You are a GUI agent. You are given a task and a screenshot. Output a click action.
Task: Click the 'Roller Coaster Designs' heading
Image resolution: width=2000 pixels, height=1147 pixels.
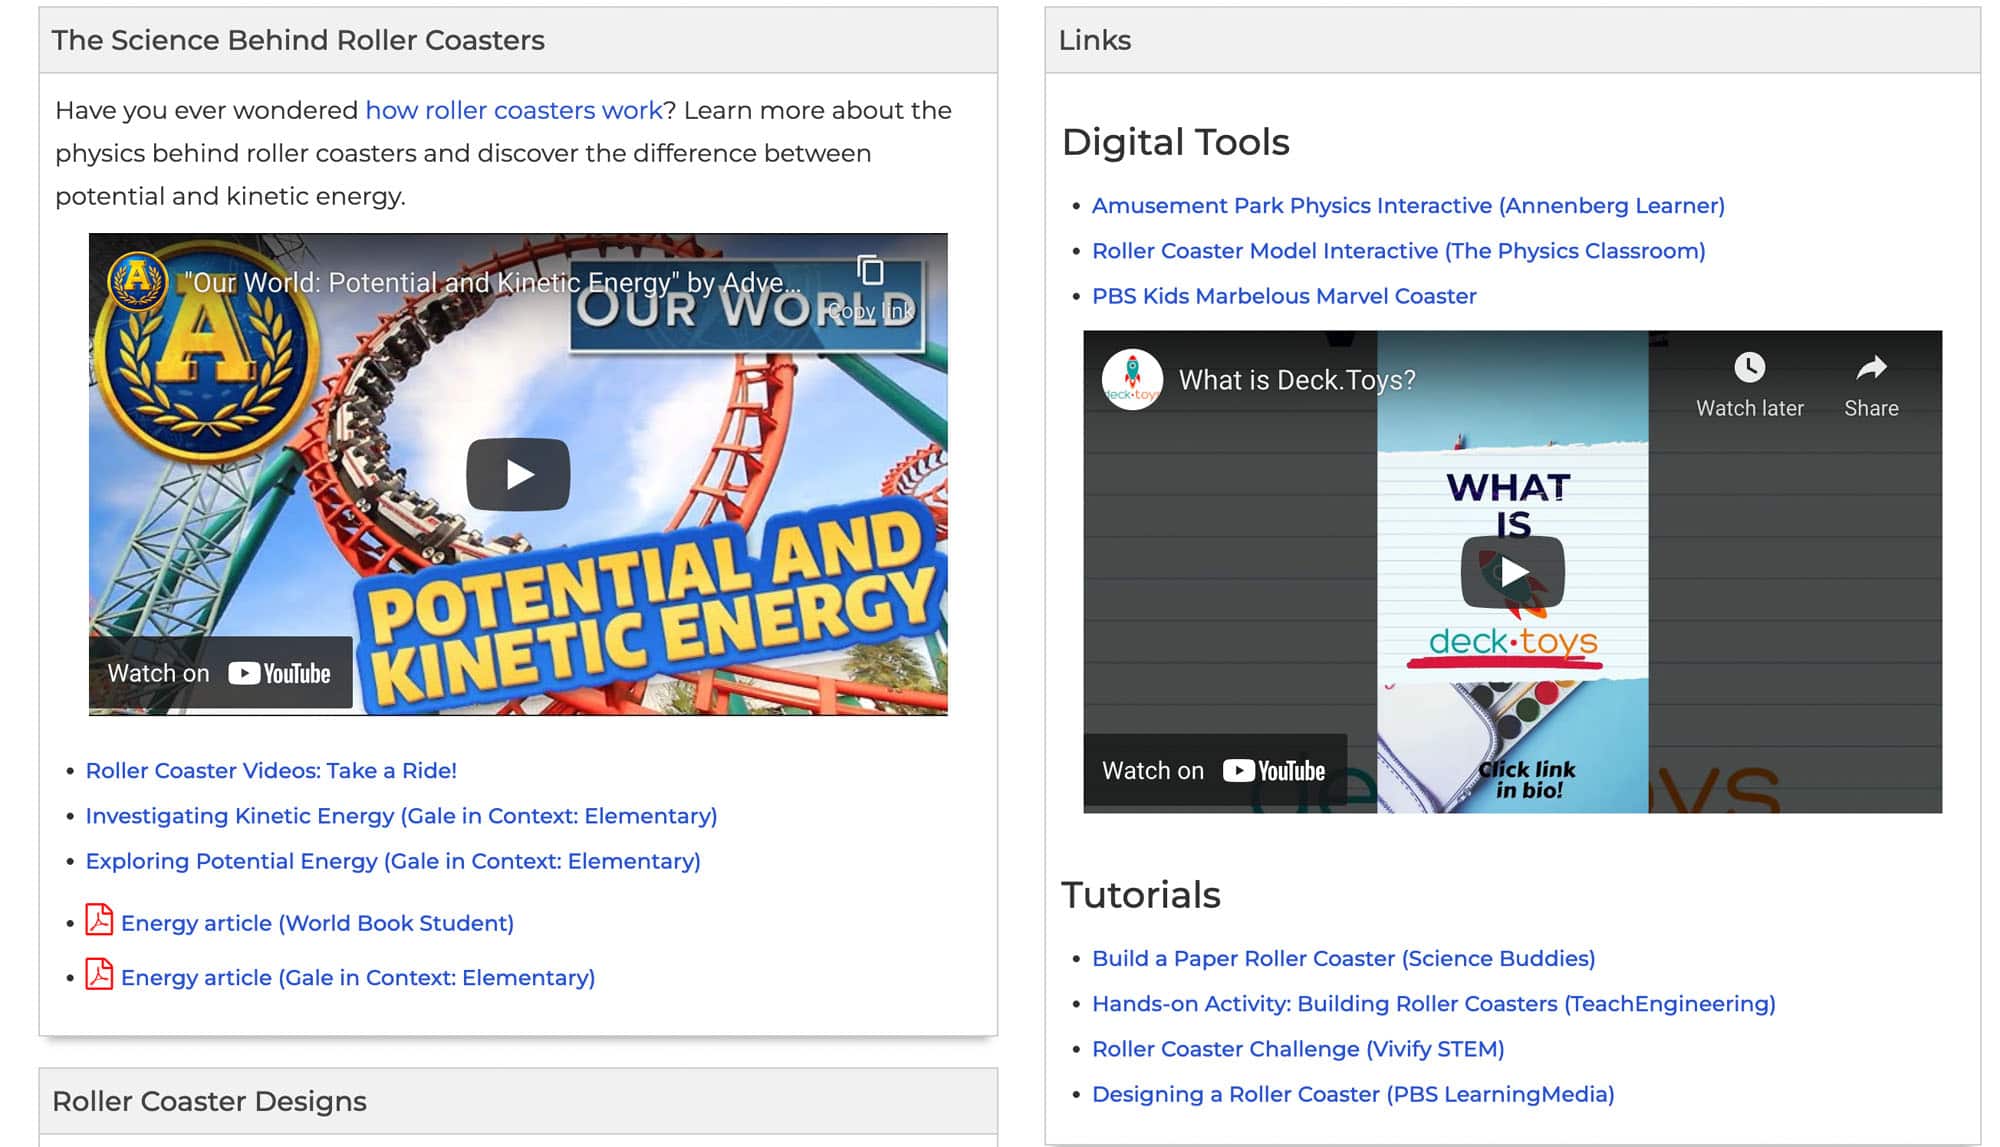(x=209, y=1101)
